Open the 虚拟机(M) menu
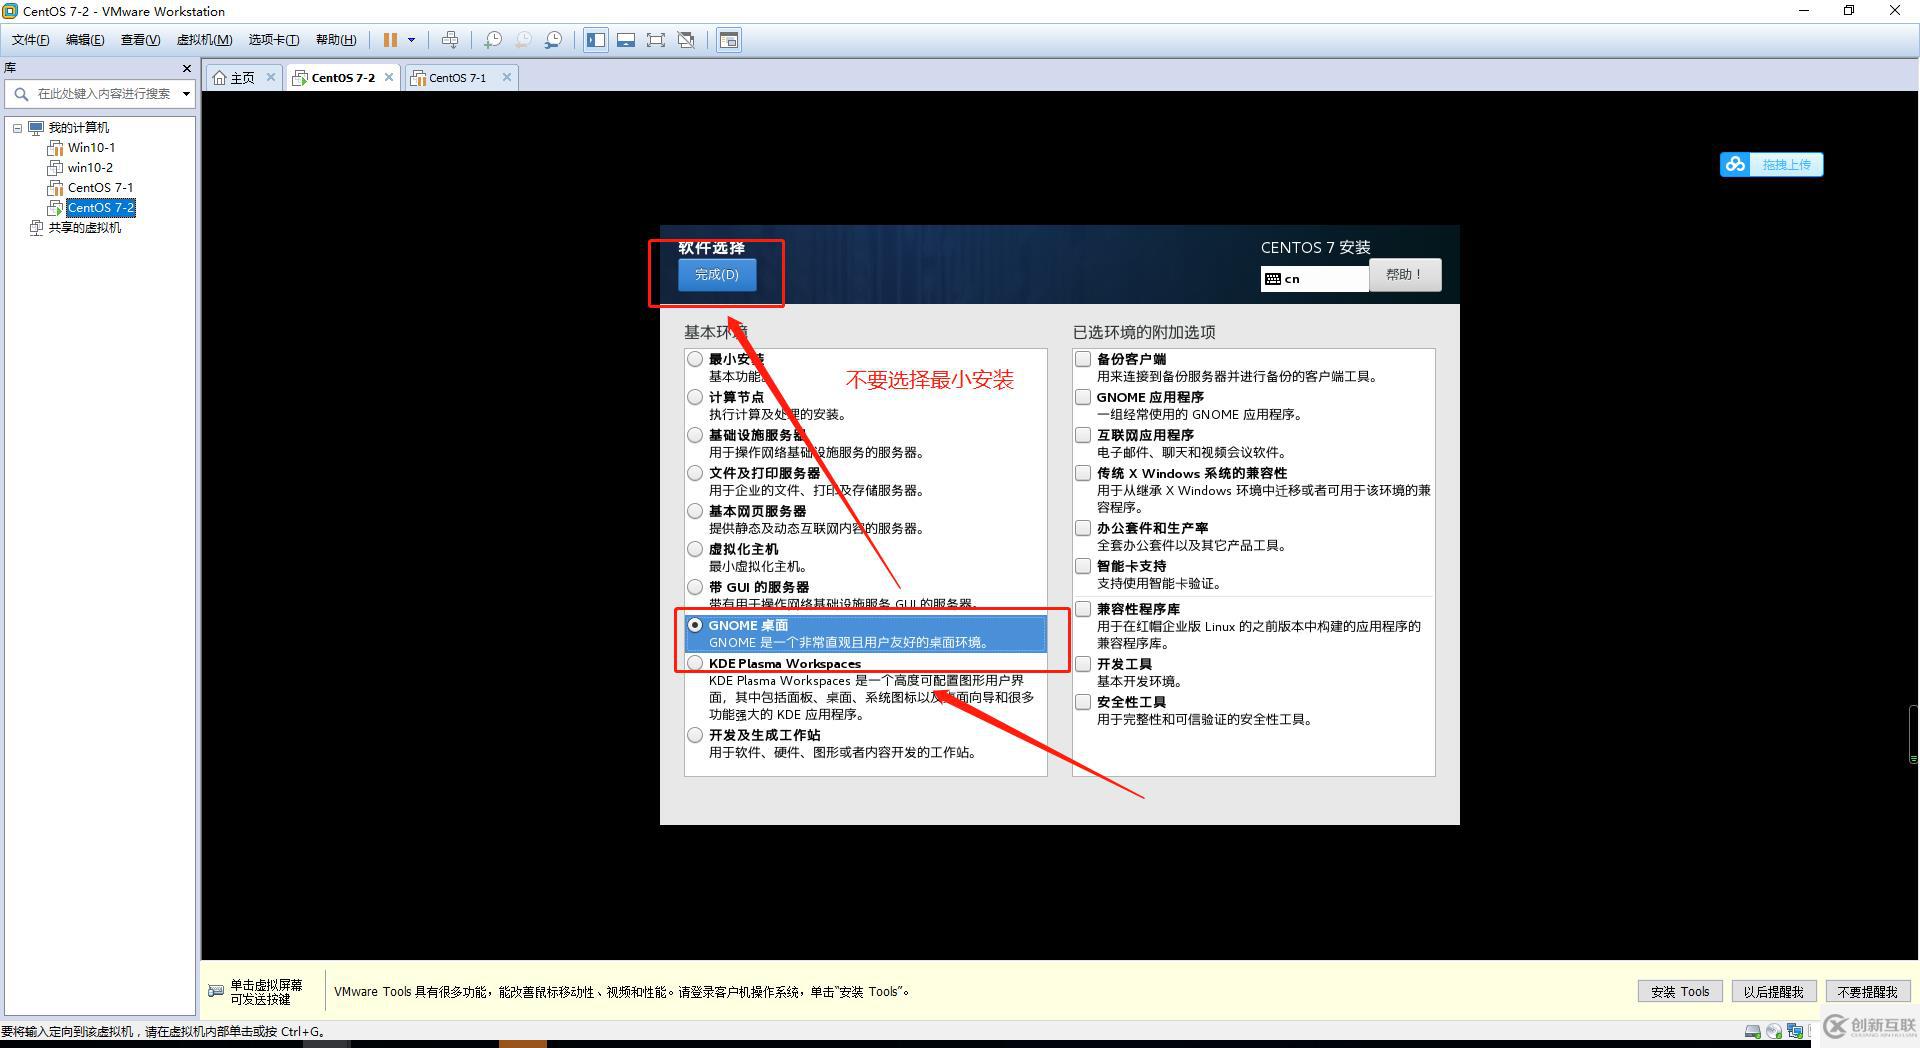The width and height of the screenshot is (1920, 1048). [204, 40]
